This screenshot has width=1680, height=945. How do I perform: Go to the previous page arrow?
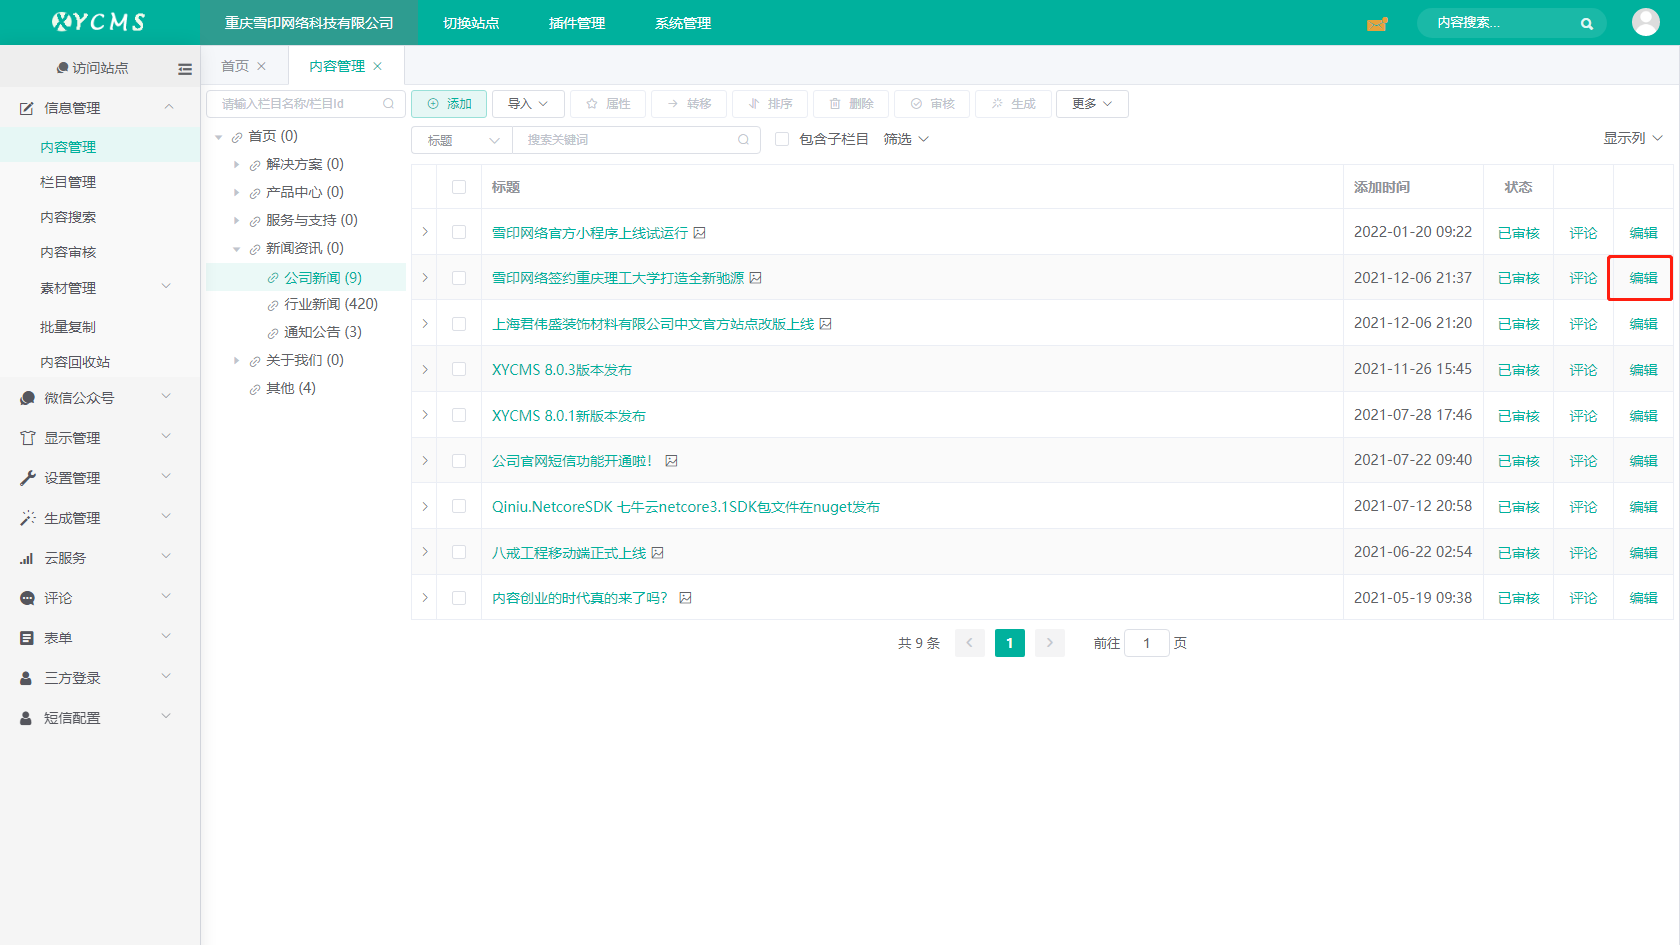[970, 643]
